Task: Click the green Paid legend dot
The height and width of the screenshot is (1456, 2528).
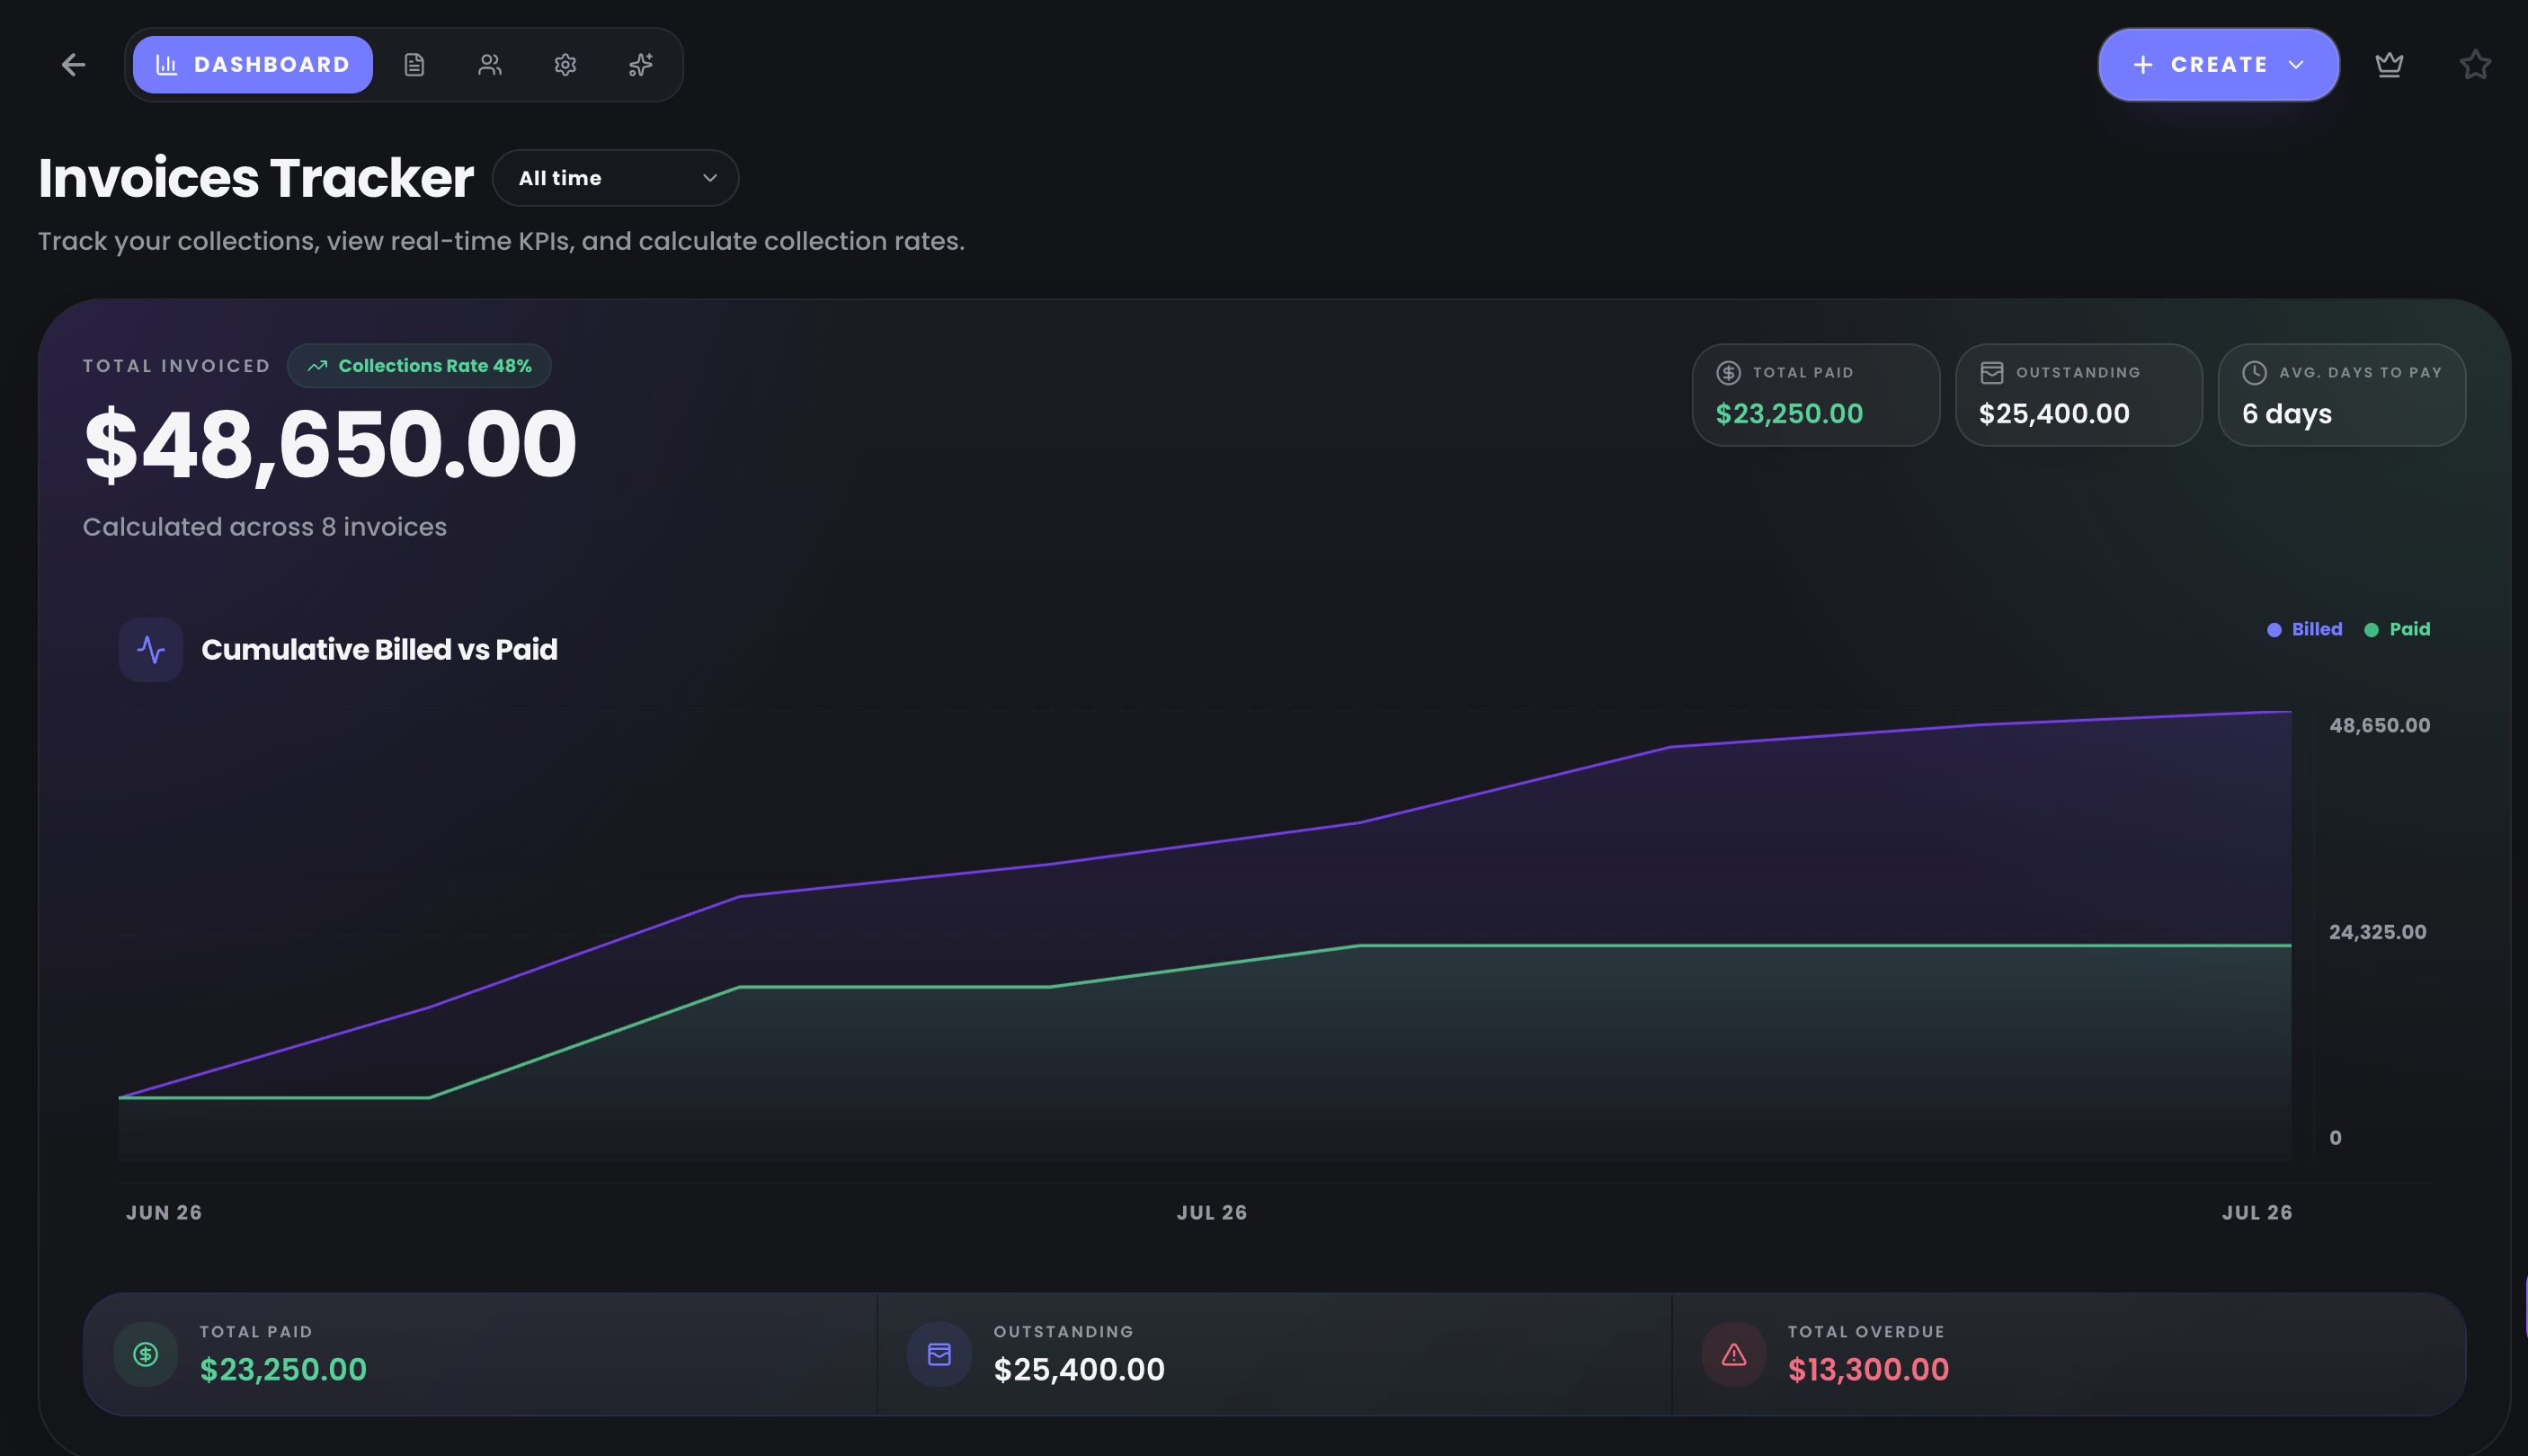Action: point(2371,630)
